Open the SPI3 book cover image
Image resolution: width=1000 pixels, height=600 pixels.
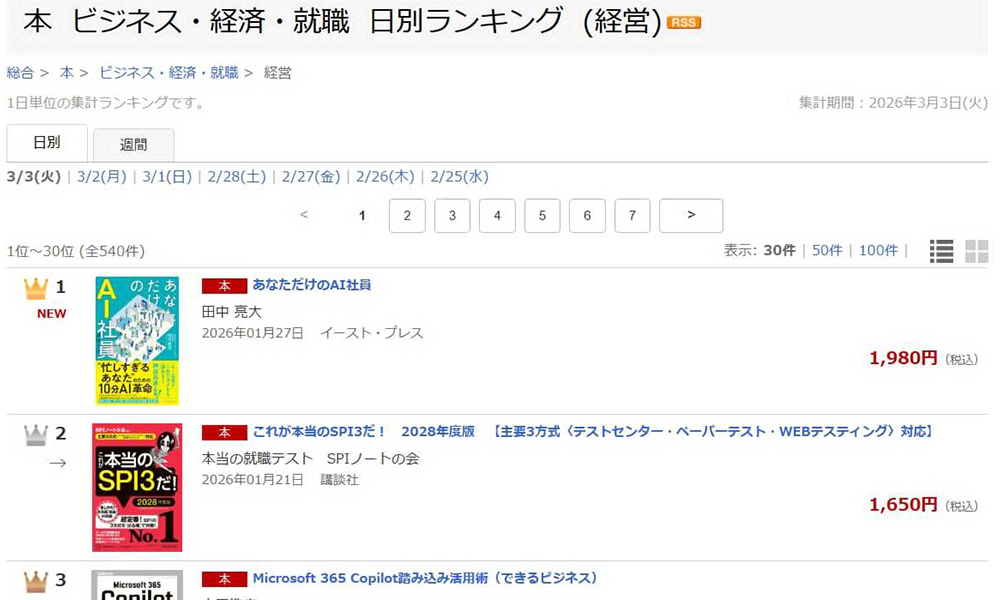click(137, 487)
